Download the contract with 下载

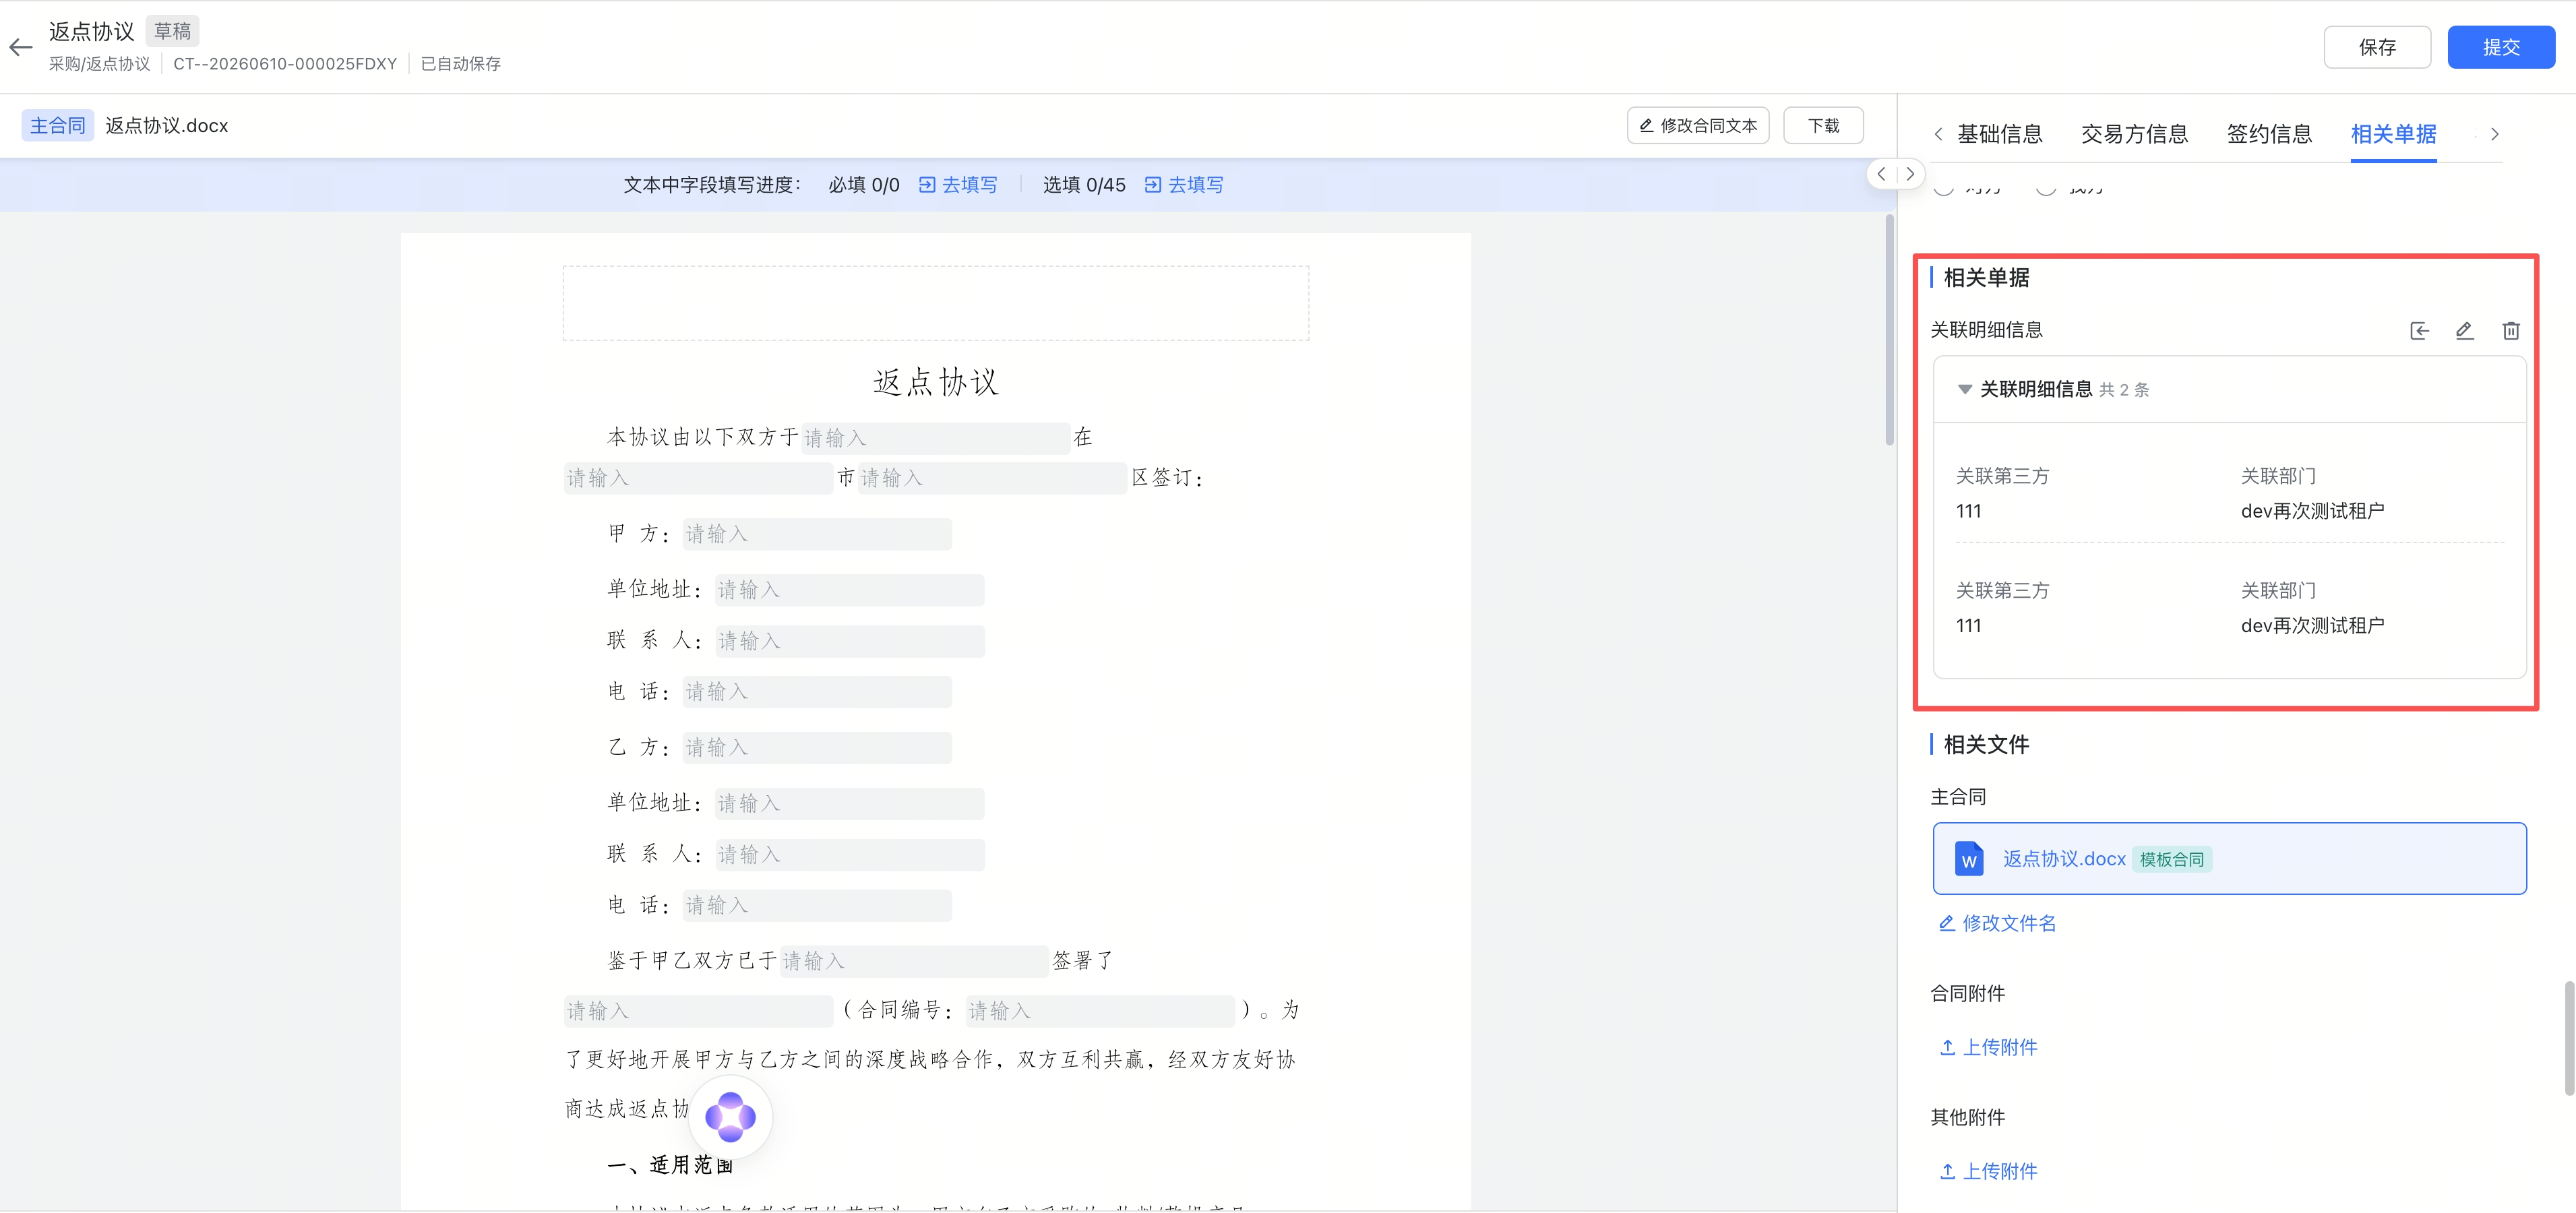click(x=1823, y=125)
